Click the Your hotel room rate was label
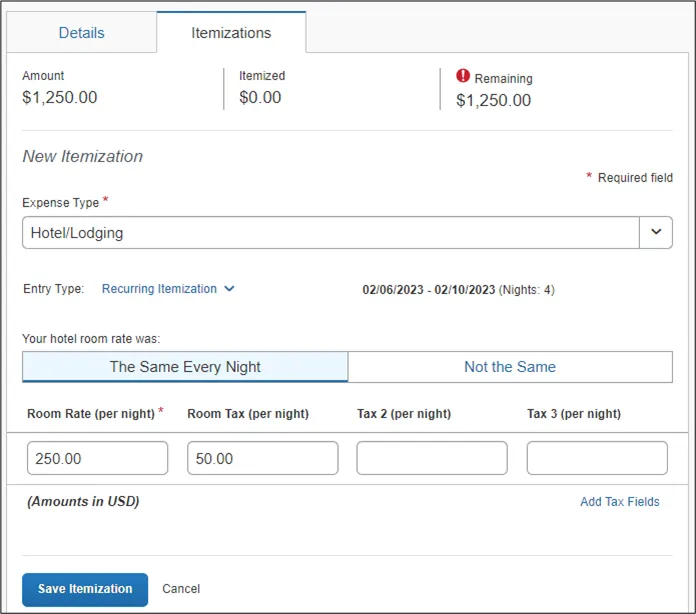The image size is (696, 614). [x=91, y=339]
